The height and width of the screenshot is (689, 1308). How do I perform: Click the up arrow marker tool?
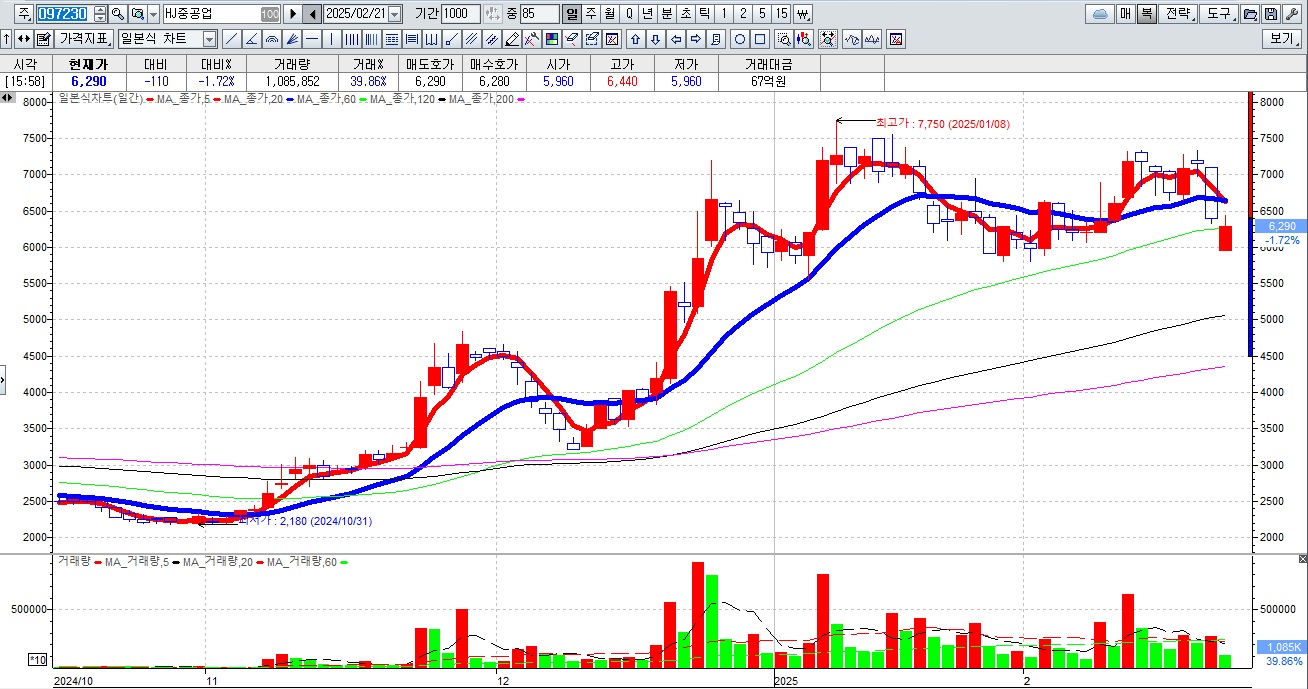pyautogui.click(x=635, y=39)
